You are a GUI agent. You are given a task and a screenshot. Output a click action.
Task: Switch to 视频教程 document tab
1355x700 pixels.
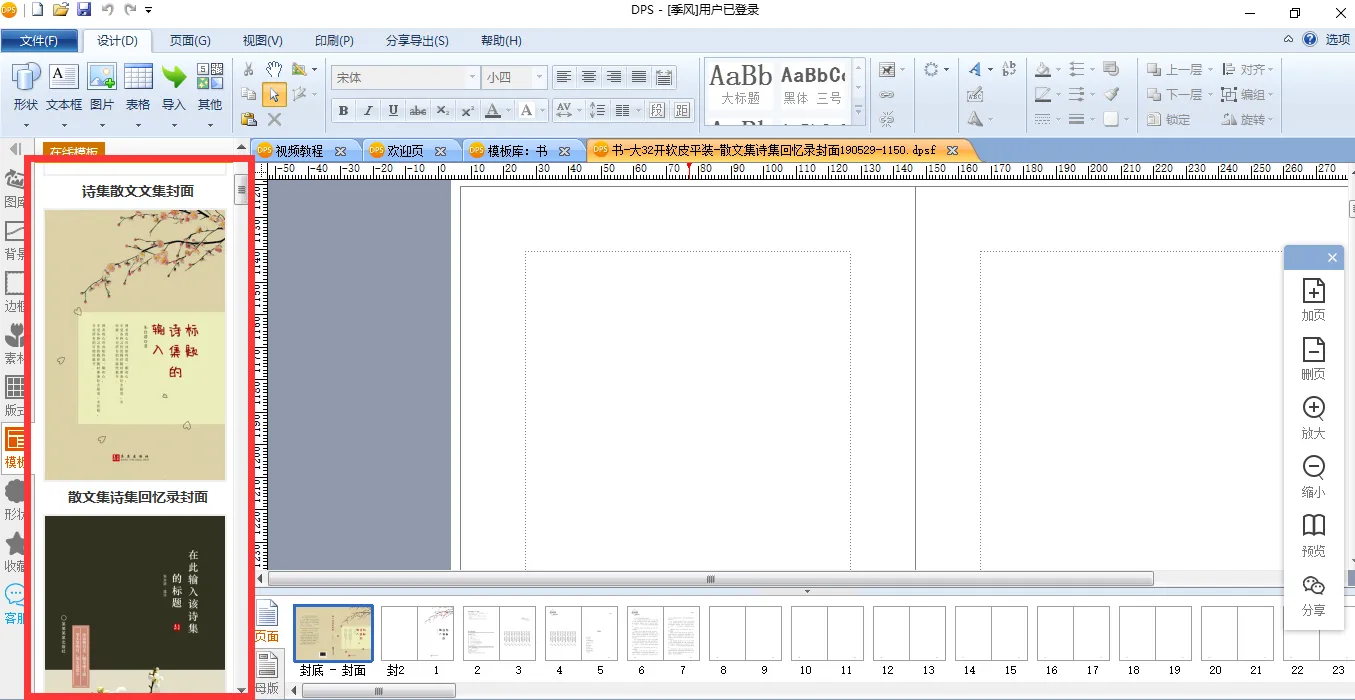point(298,151)
